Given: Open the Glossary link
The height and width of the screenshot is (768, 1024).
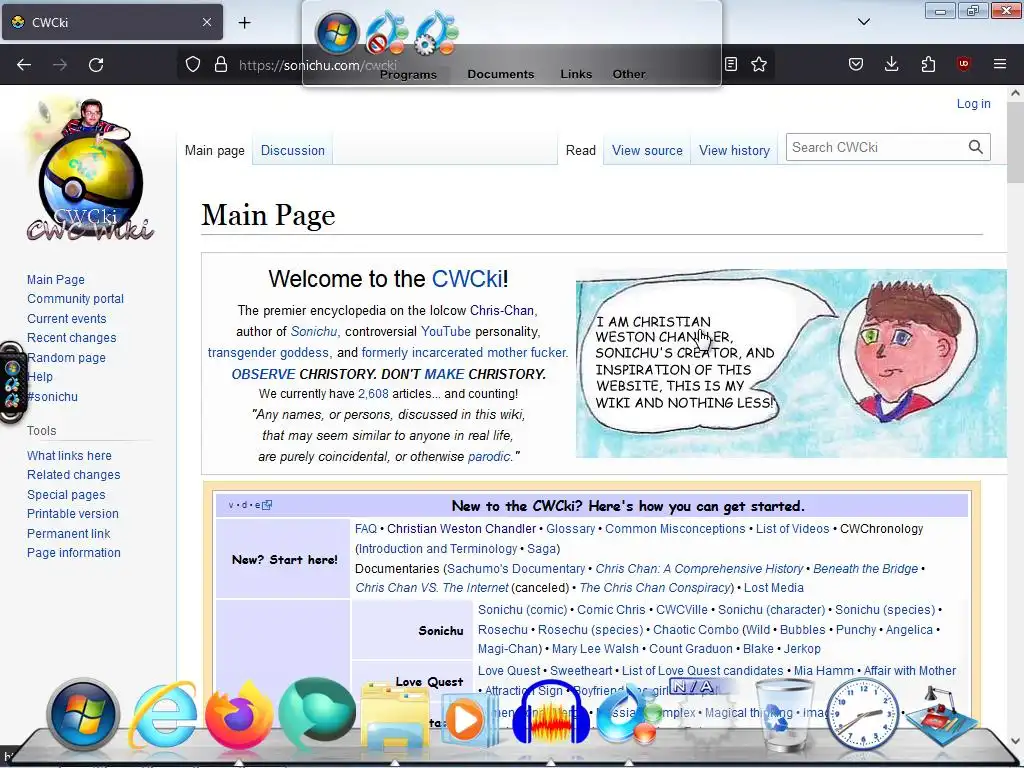Looking at the screenshot, I should pos(570,529).
